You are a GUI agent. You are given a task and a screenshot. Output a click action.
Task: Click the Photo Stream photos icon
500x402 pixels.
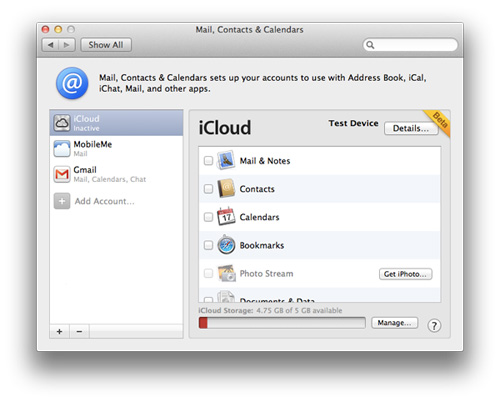pos(227,273)
